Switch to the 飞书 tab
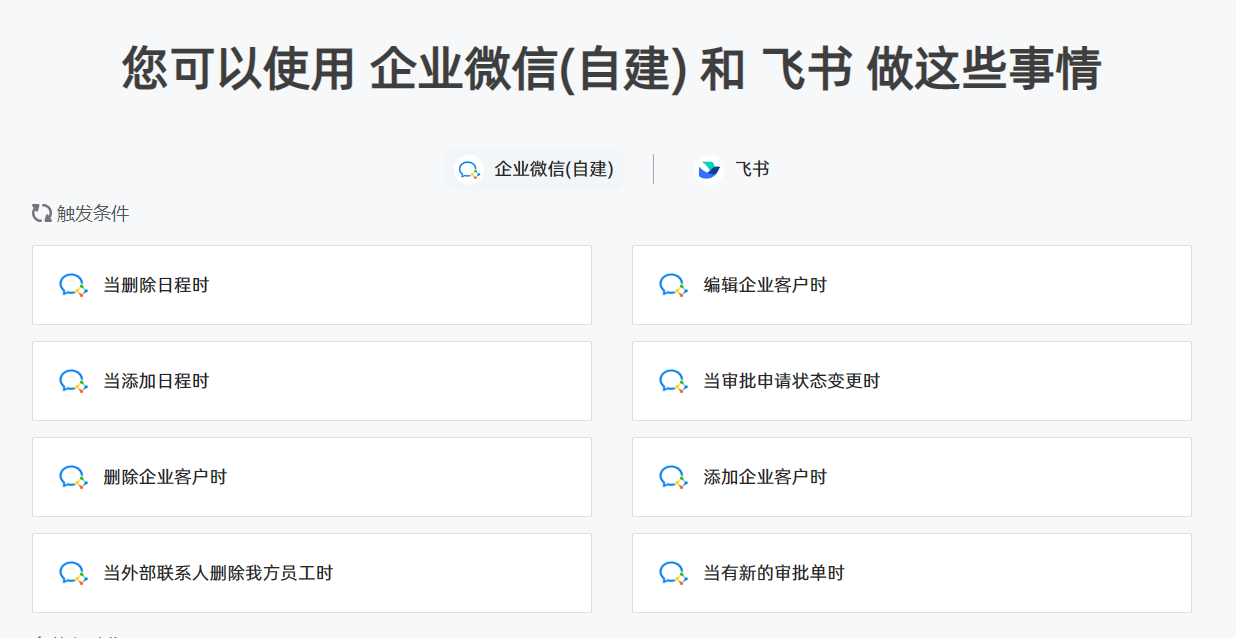Viewport: 1236px width, 638px height. [734, 169]
